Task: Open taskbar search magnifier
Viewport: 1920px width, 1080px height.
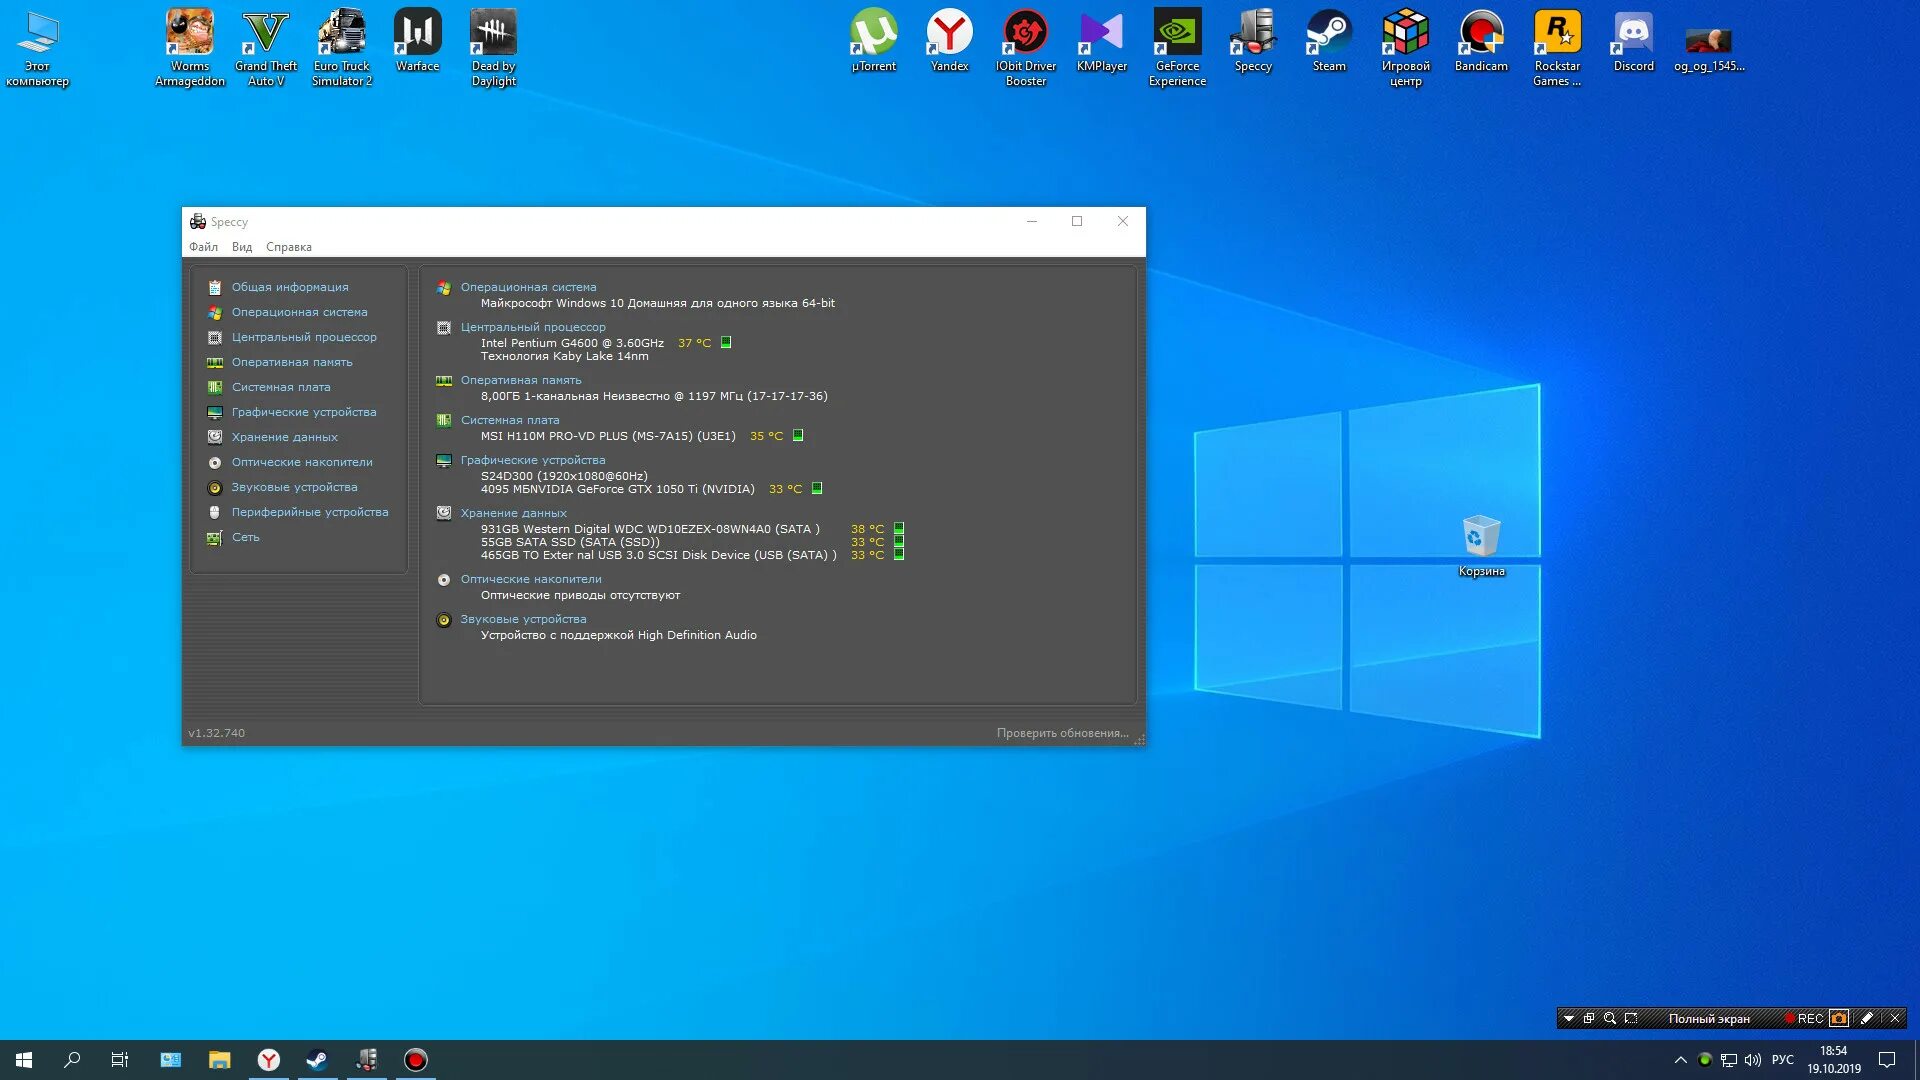Action: click(x=72, y=1060)
